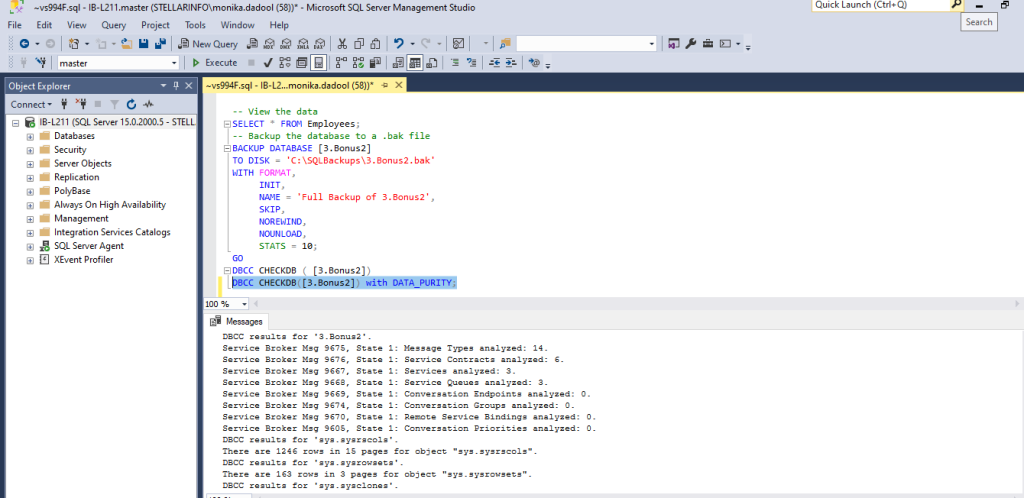The height and width of the screenshot is (498, 1024).
Task: Open the Project menu
Action: coord(155,25)
